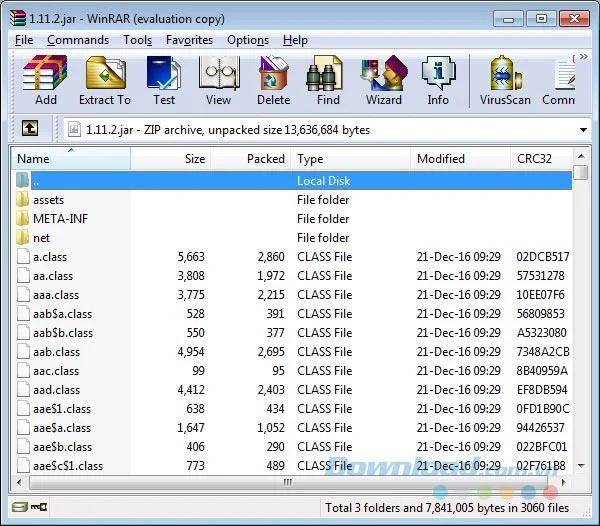The image size is (600, 526).
Task: Open the Commands menu
Action: coord(78,40)
